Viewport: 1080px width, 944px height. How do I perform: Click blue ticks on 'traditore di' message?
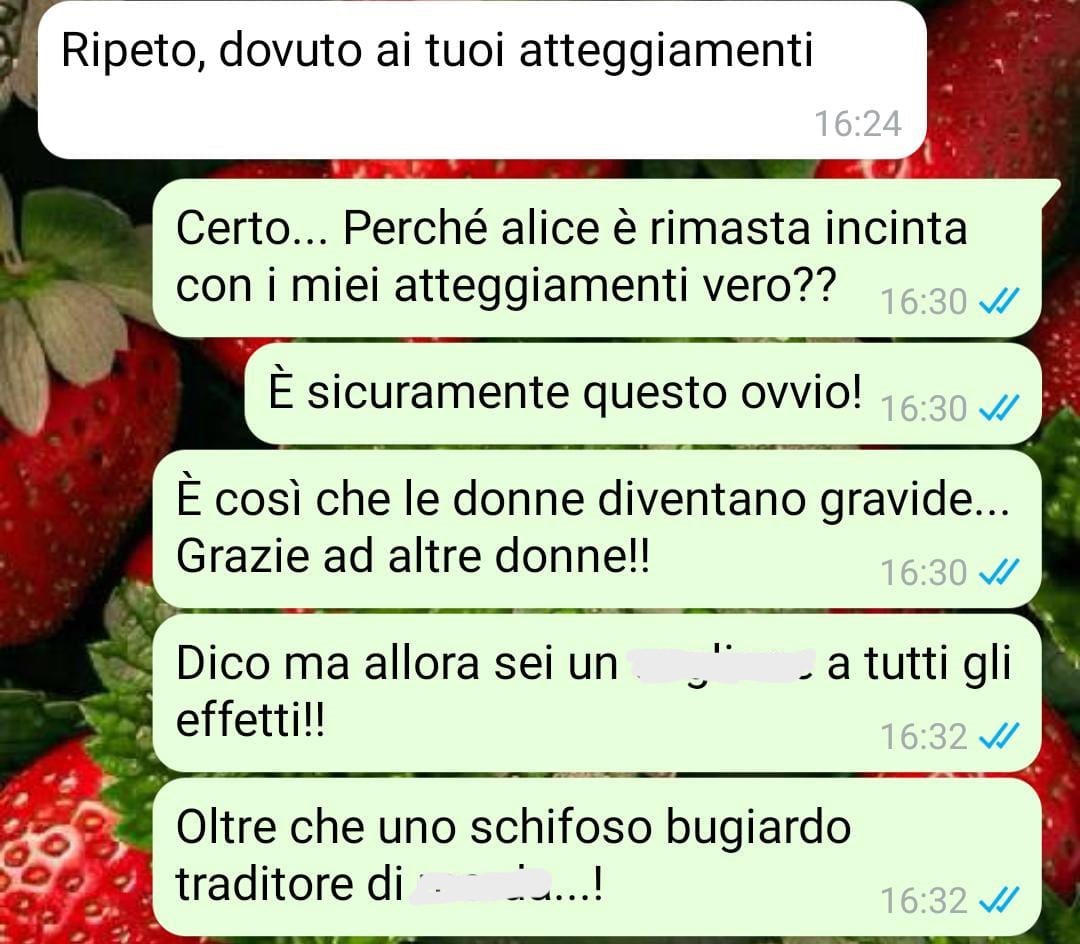pyautogui.click(x=999, y=900)
